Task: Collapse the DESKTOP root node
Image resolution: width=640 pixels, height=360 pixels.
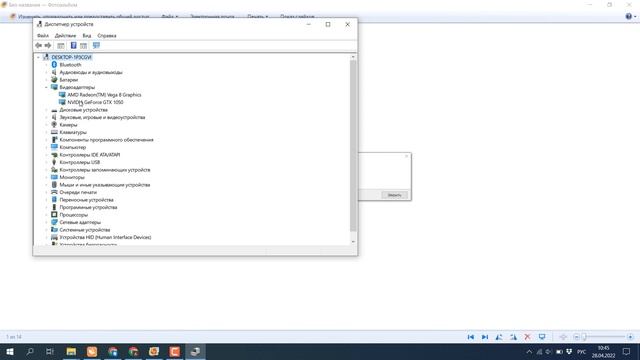Action: (x=38, y=57)
